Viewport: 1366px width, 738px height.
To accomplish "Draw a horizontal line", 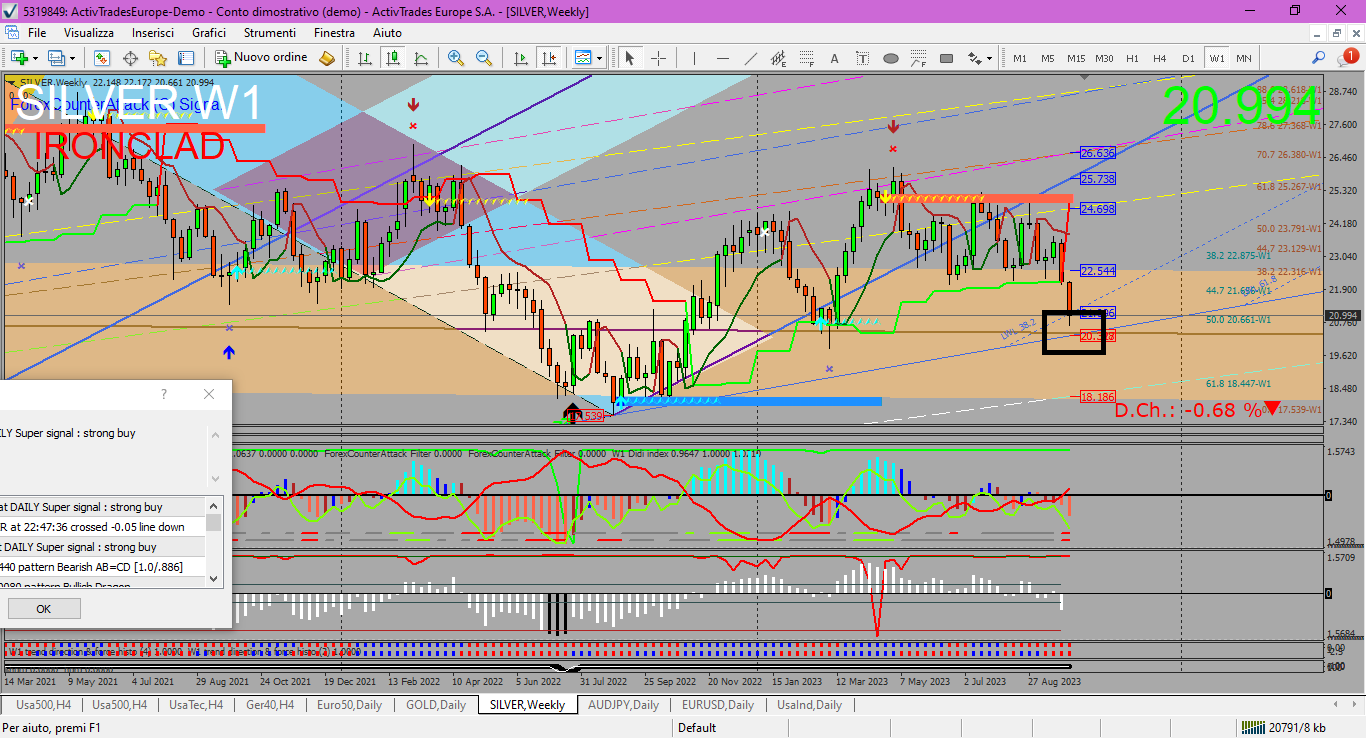I will 722,58.
